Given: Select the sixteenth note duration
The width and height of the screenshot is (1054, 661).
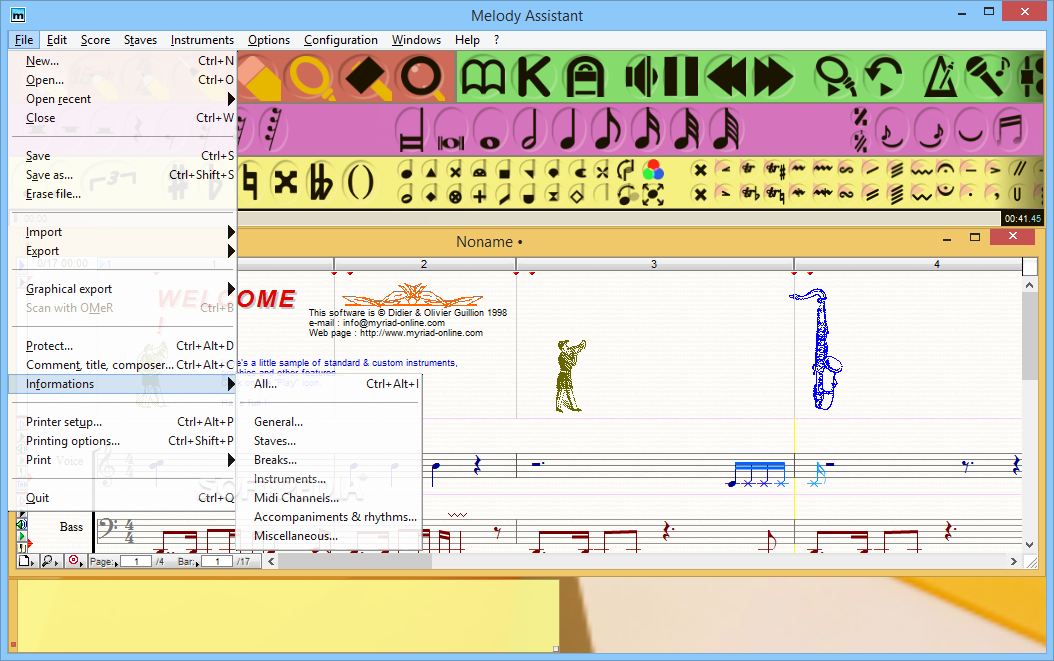Looking at the screenshot, I should pos(647,129).
